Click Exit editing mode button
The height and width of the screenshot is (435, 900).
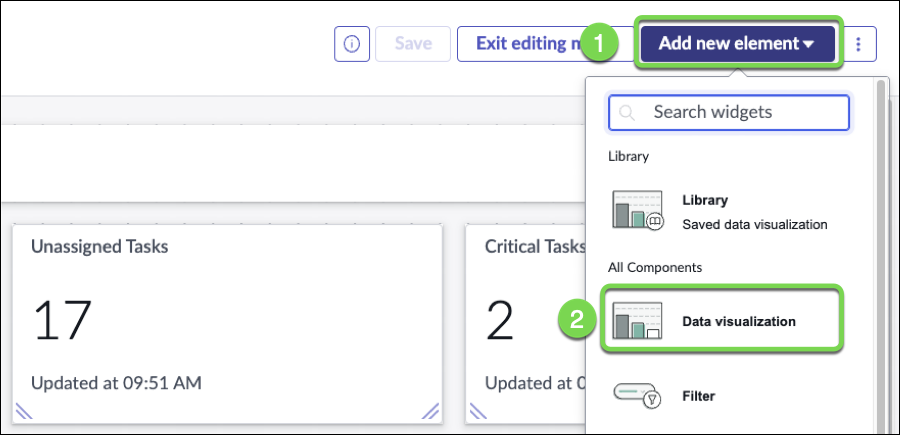[x=520, y=44]
